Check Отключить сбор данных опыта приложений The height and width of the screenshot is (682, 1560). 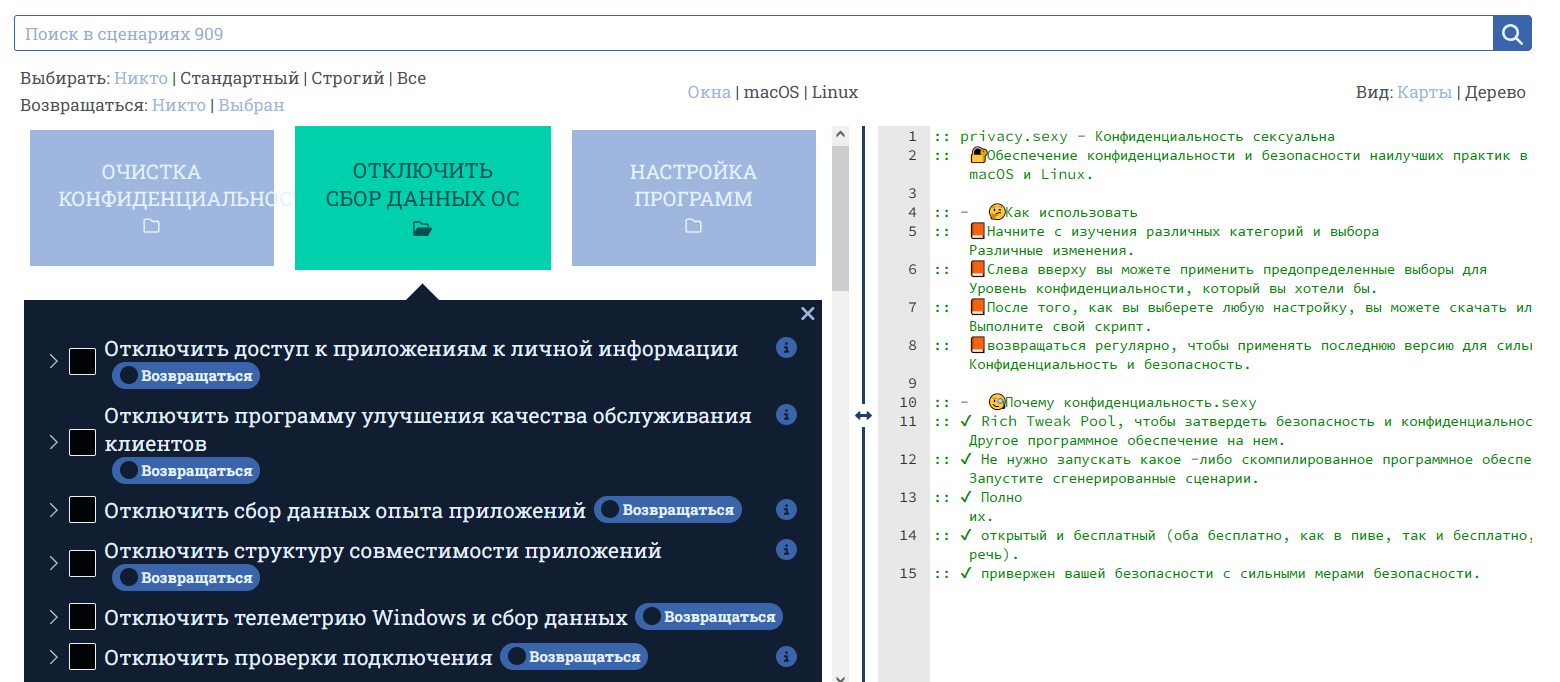pos(82,510)
